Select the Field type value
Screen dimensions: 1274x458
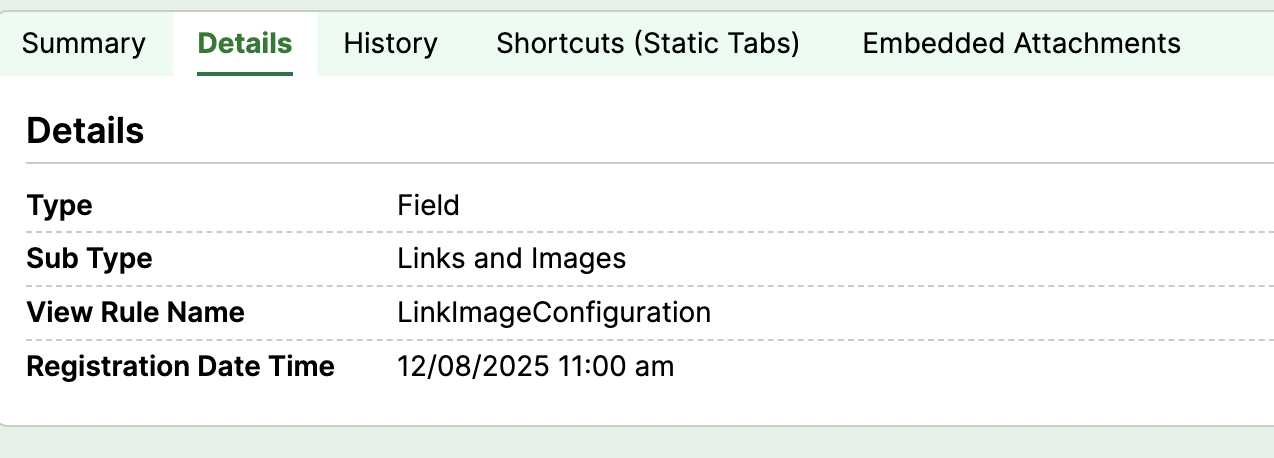(428, 206)
